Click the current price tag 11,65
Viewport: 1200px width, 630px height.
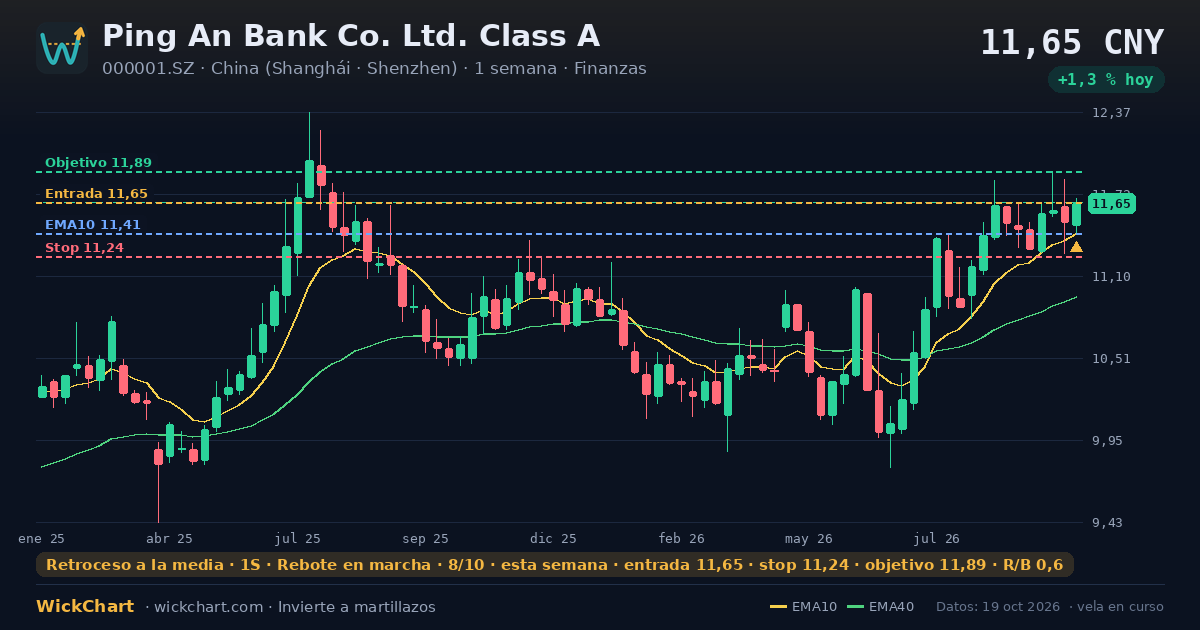pos(1111,204)
